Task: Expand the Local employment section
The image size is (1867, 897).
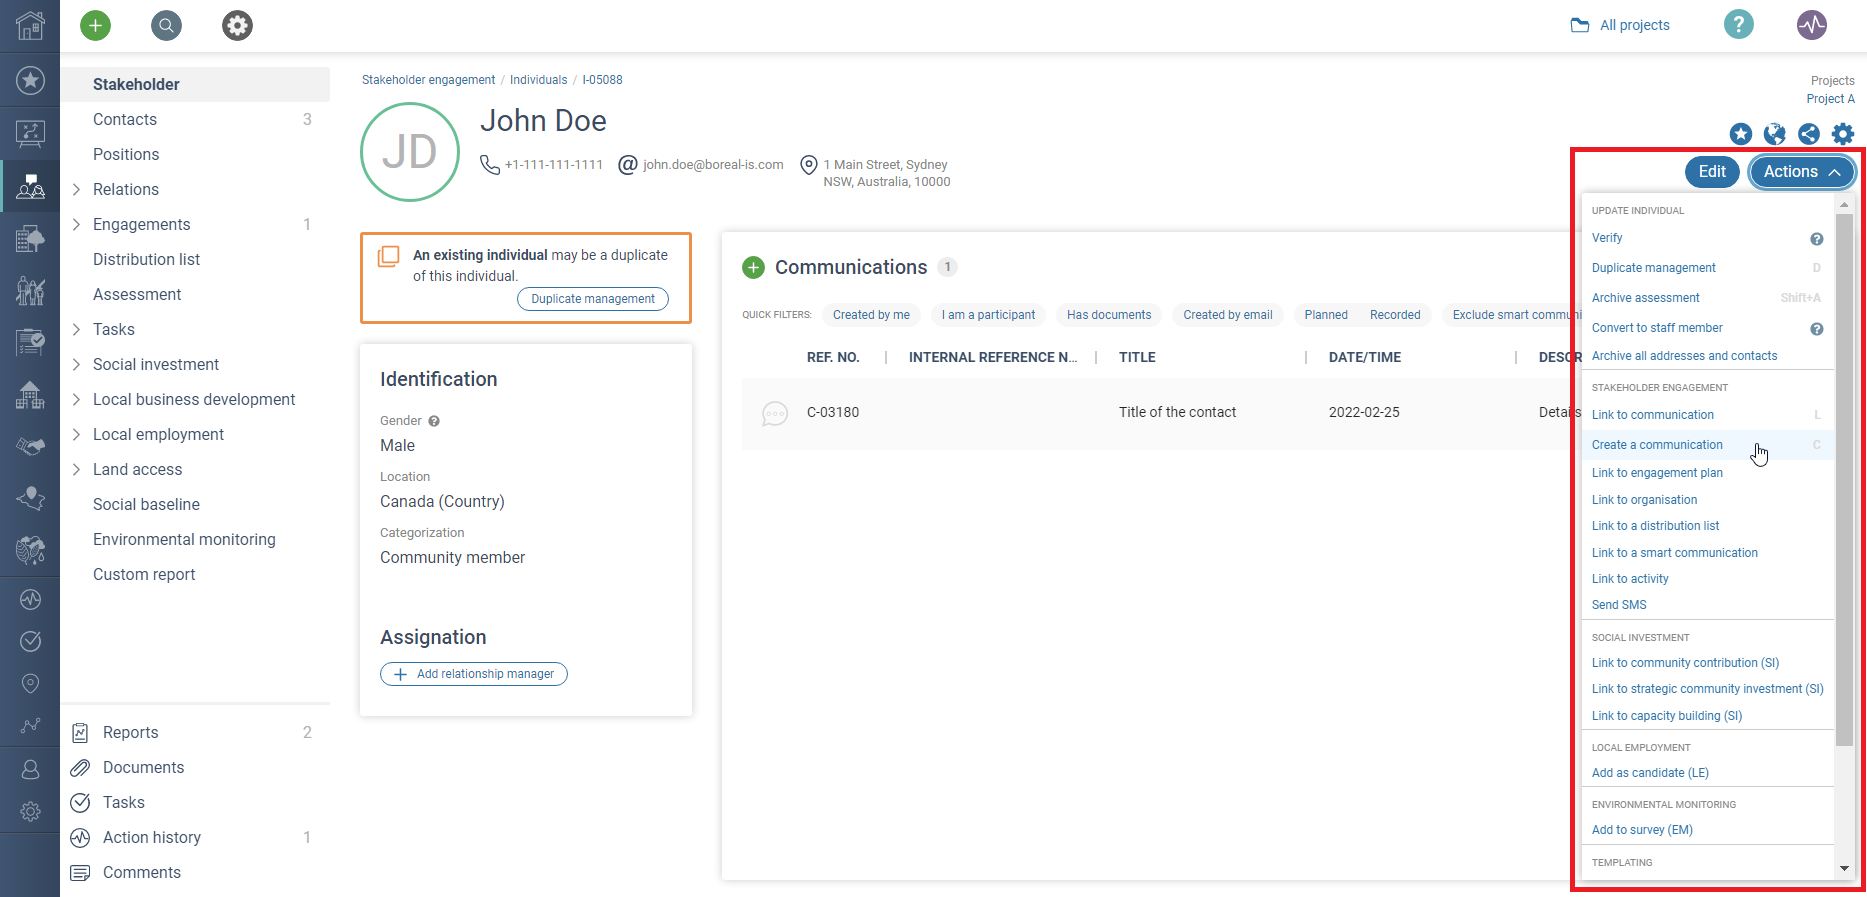Action: pyautogui.click(x=76, y=434)
